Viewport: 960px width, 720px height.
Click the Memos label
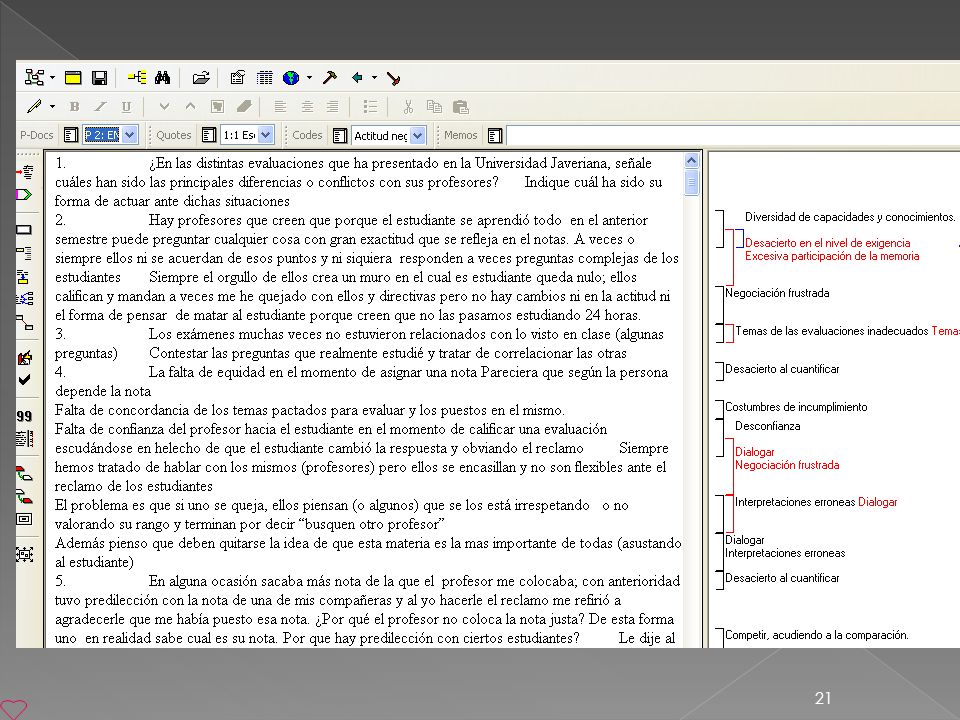[x=460, y=135]
